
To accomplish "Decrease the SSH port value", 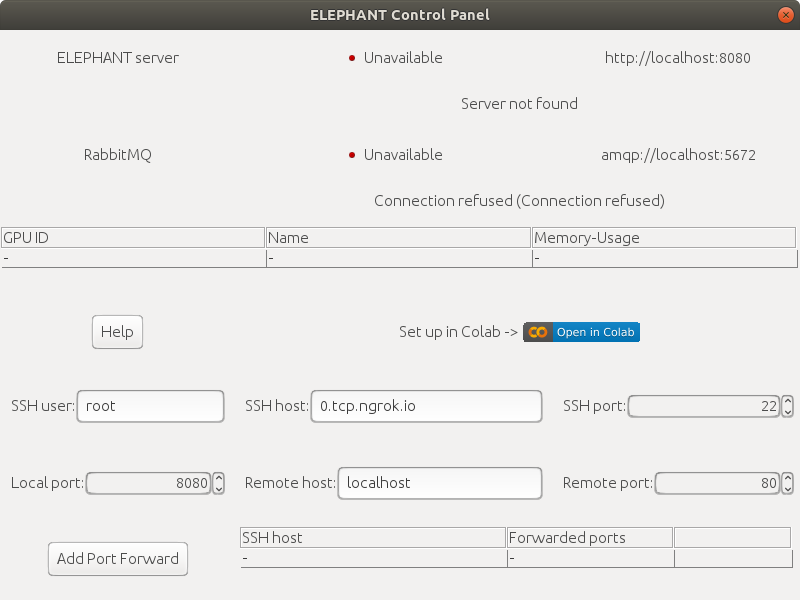I will pos(788,411).
